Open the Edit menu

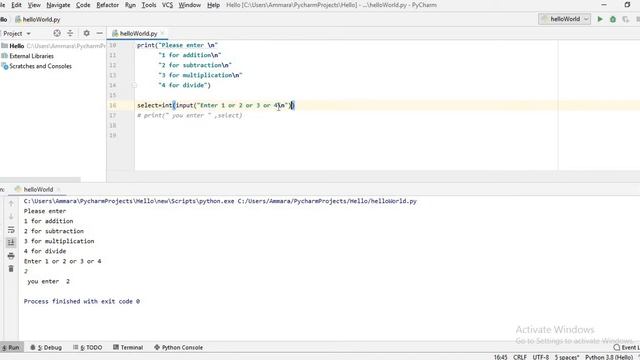pyautogui.click(x=16, y=5)
